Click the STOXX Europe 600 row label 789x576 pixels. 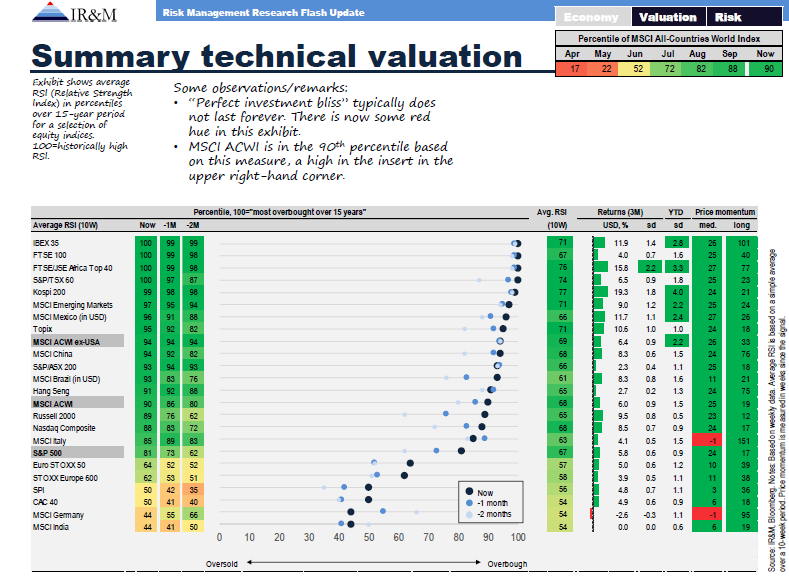click(65, 478)
